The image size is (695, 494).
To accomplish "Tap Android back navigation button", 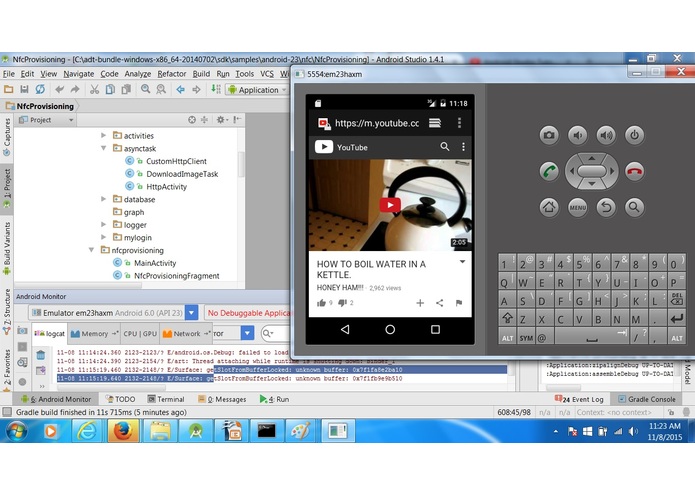I will 345,329.
